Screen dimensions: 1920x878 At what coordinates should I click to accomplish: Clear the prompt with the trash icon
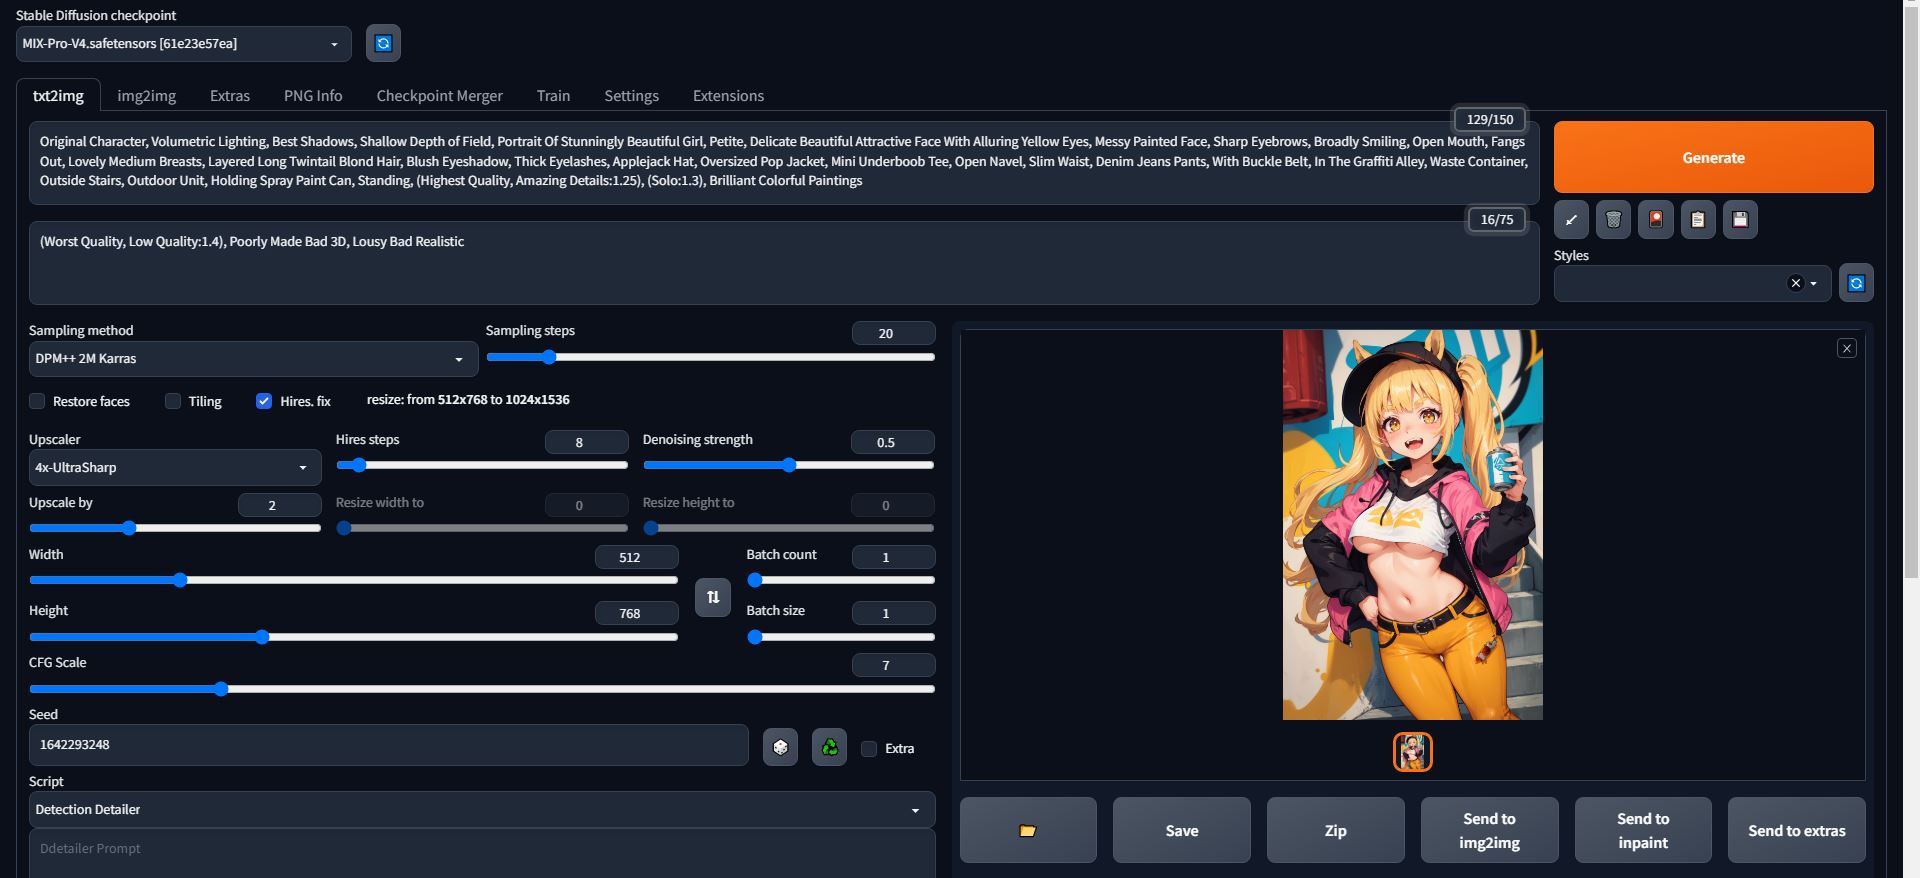(x=1613, y=220)
